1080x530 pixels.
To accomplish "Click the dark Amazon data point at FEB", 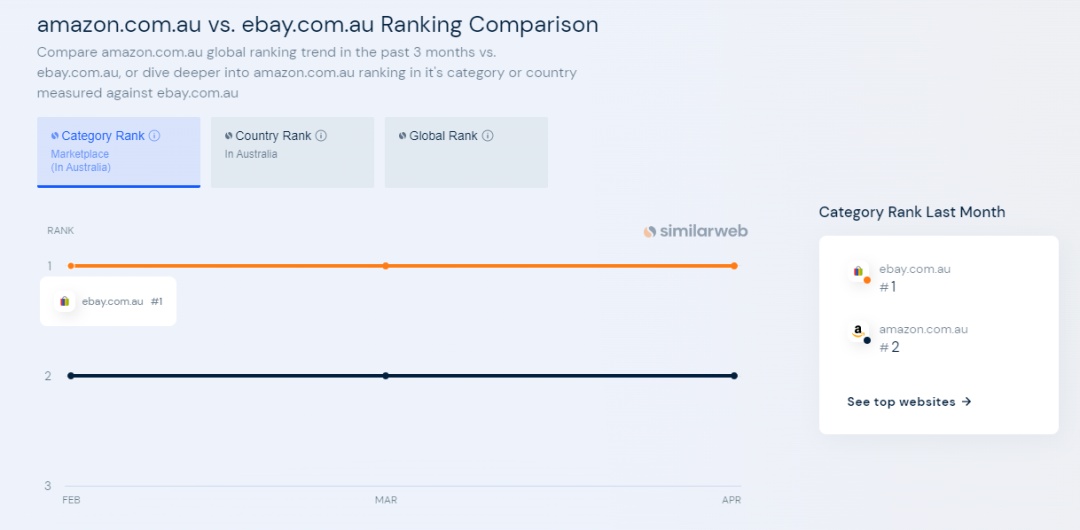I will coord(70,376).
